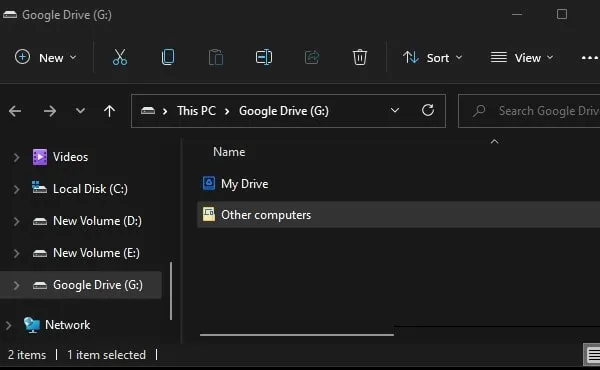Click the Local Disk (C:) drive icon
Screen dimensions: 600x370
(x=39, y=188)
